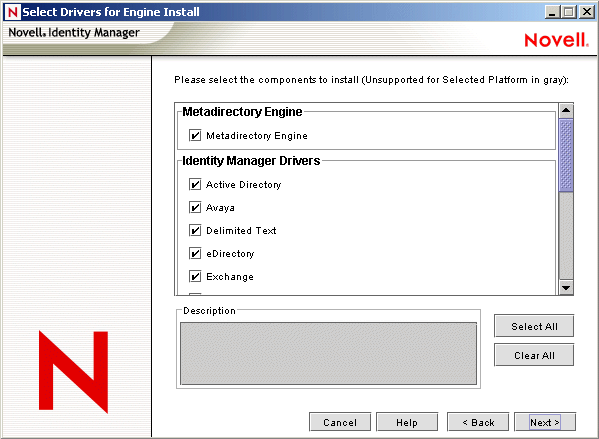Return to previous page with Back
This screenshot has width=599, height=439.
478,422
